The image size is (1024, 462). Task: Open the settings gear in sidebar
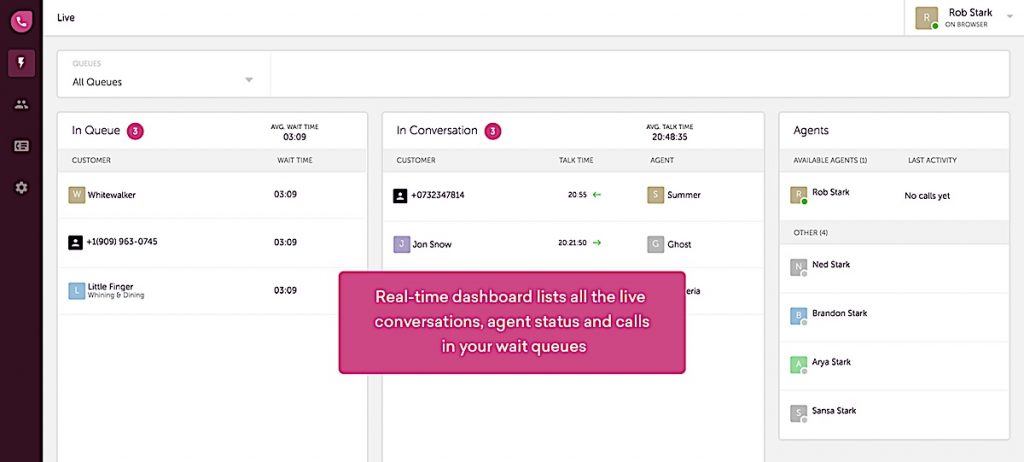tap(21, 187)
